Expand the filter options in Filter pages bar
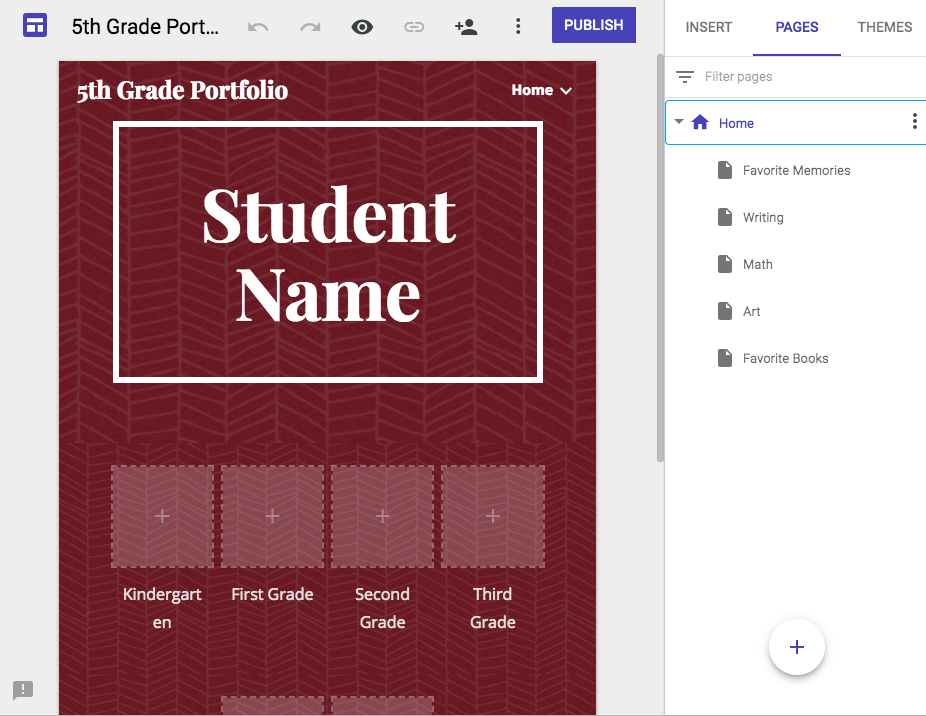The image size is (926, 716). (x=685, y=76)
